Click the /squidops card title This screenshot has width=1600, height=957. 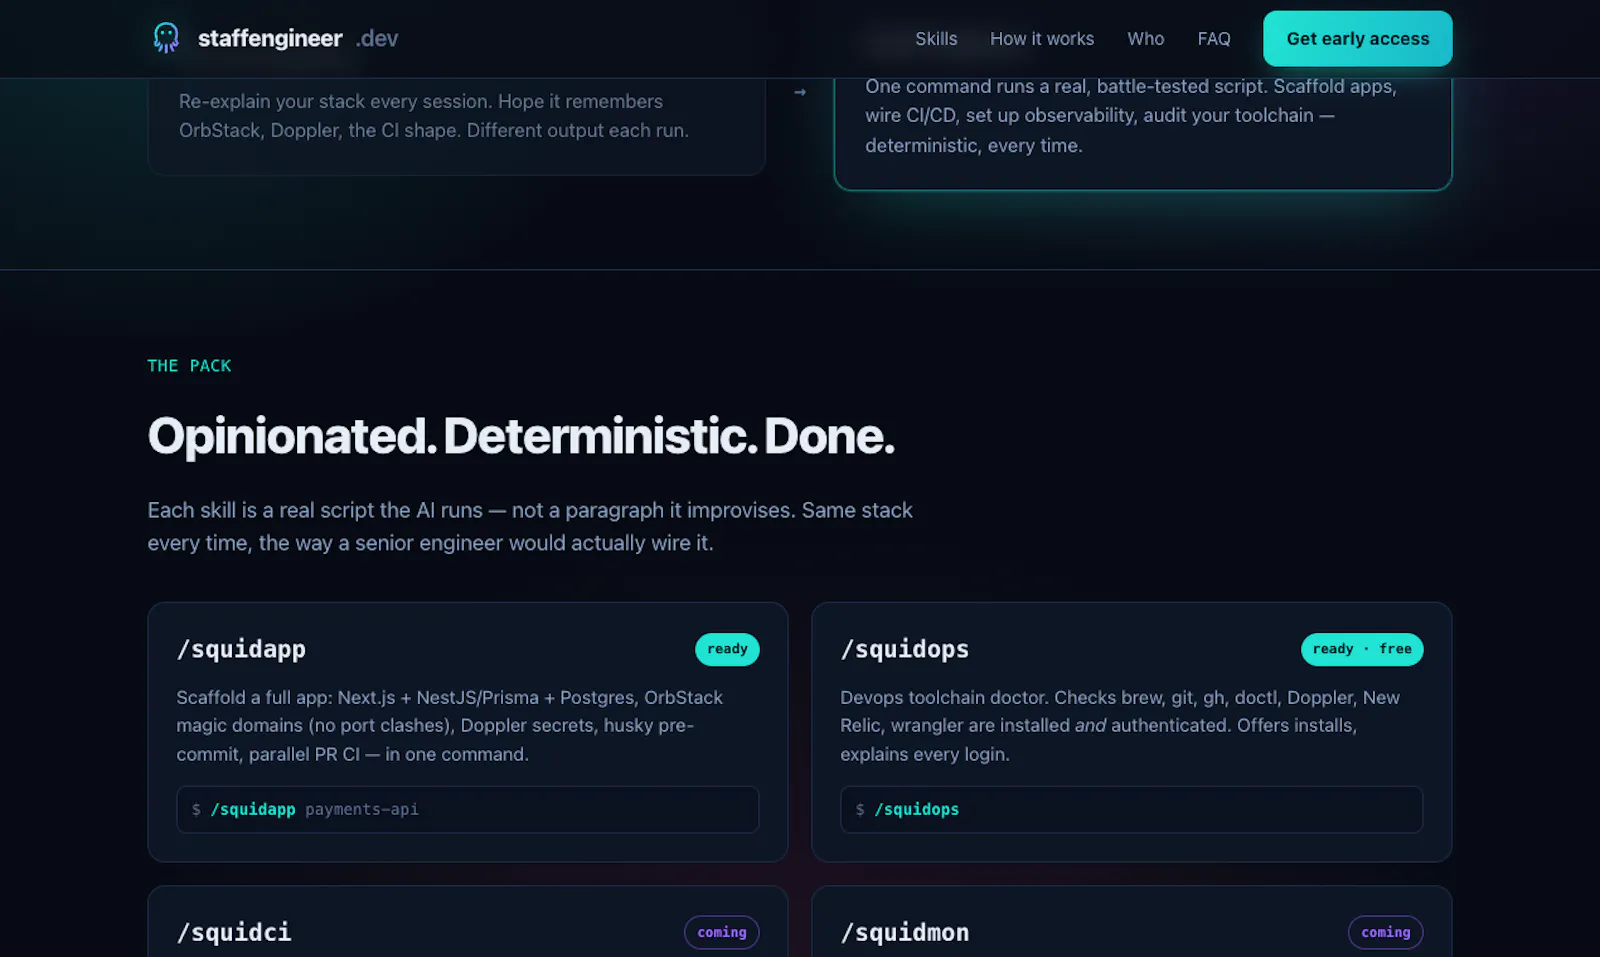point(905,649)
